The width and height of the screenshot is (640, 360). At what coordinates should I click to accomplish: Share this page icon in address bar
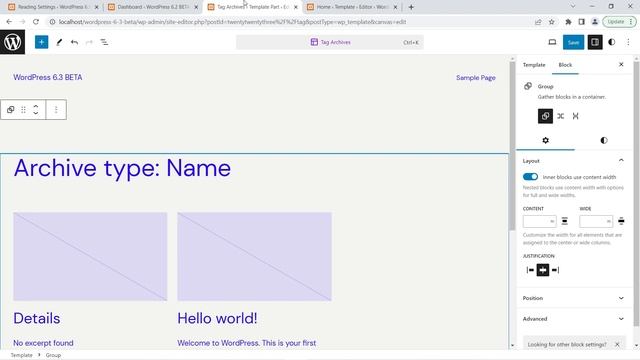pyautogui.click(x=538, y=22)
